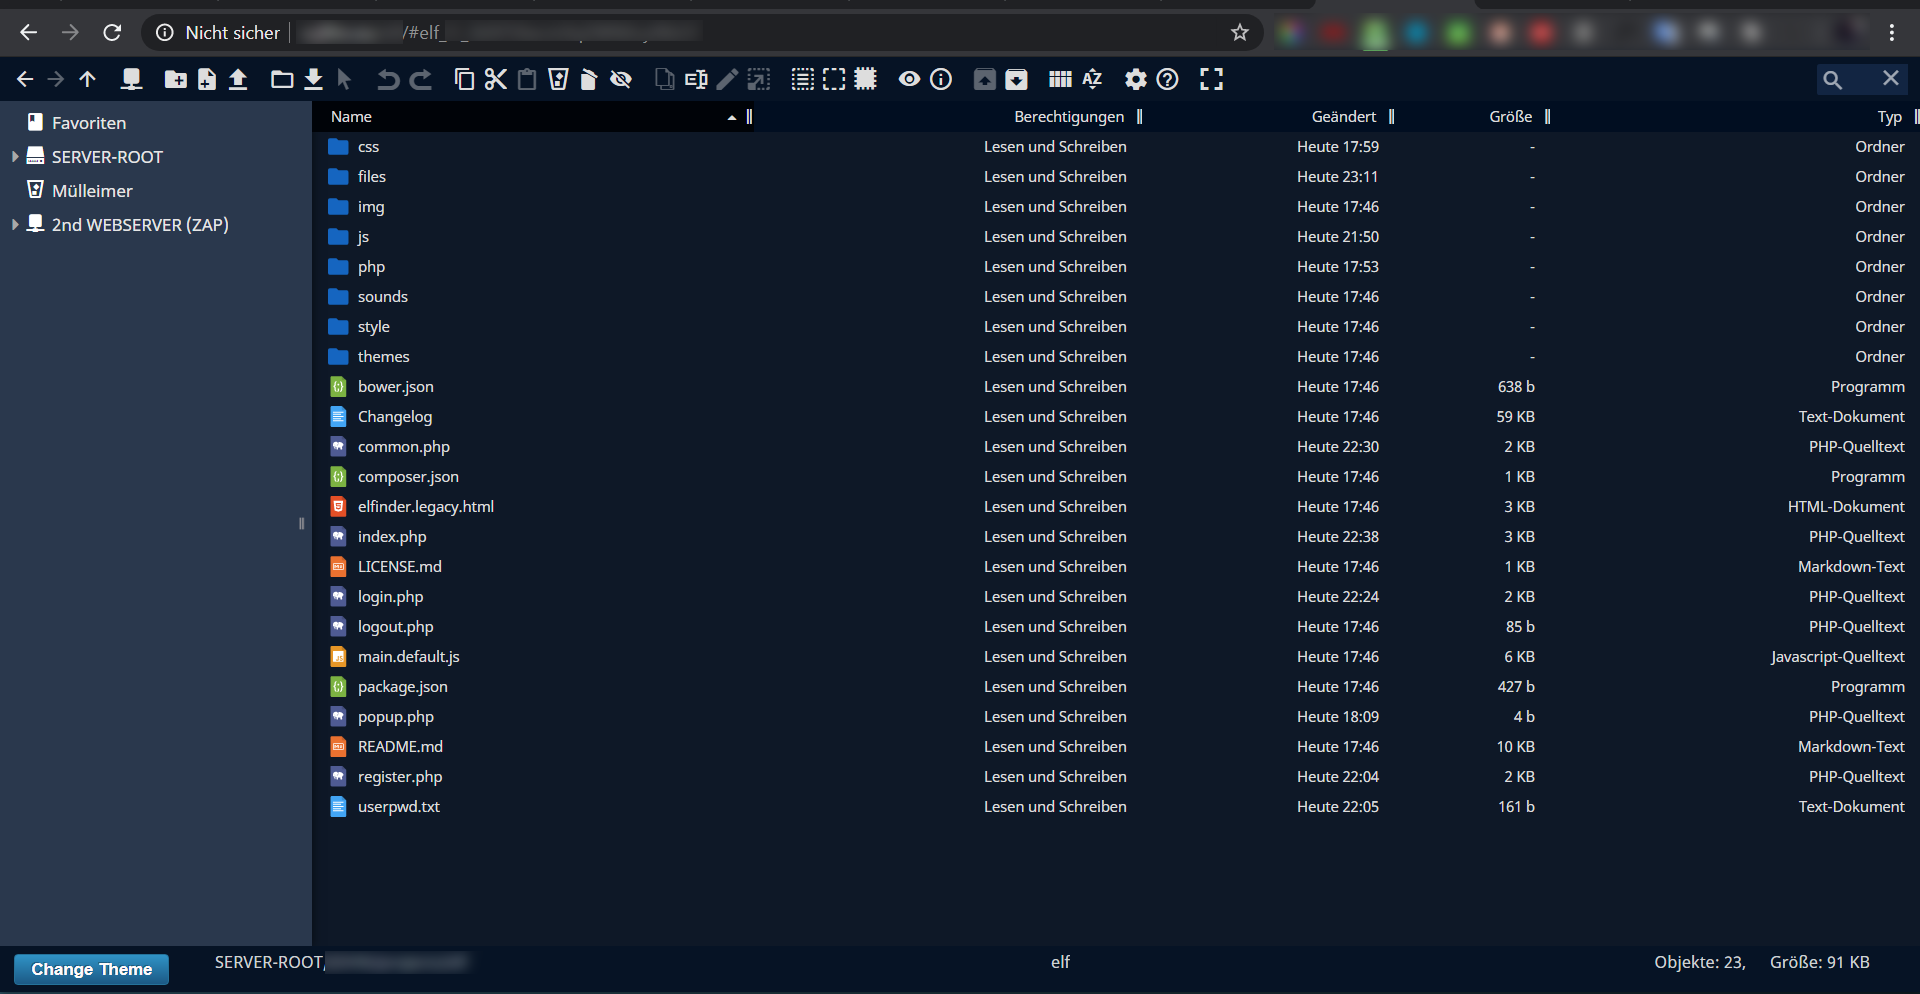This screenshot has width=1920, height=994.
Task: Sort by Größe column header
Action: click(x=1510, y=117)
